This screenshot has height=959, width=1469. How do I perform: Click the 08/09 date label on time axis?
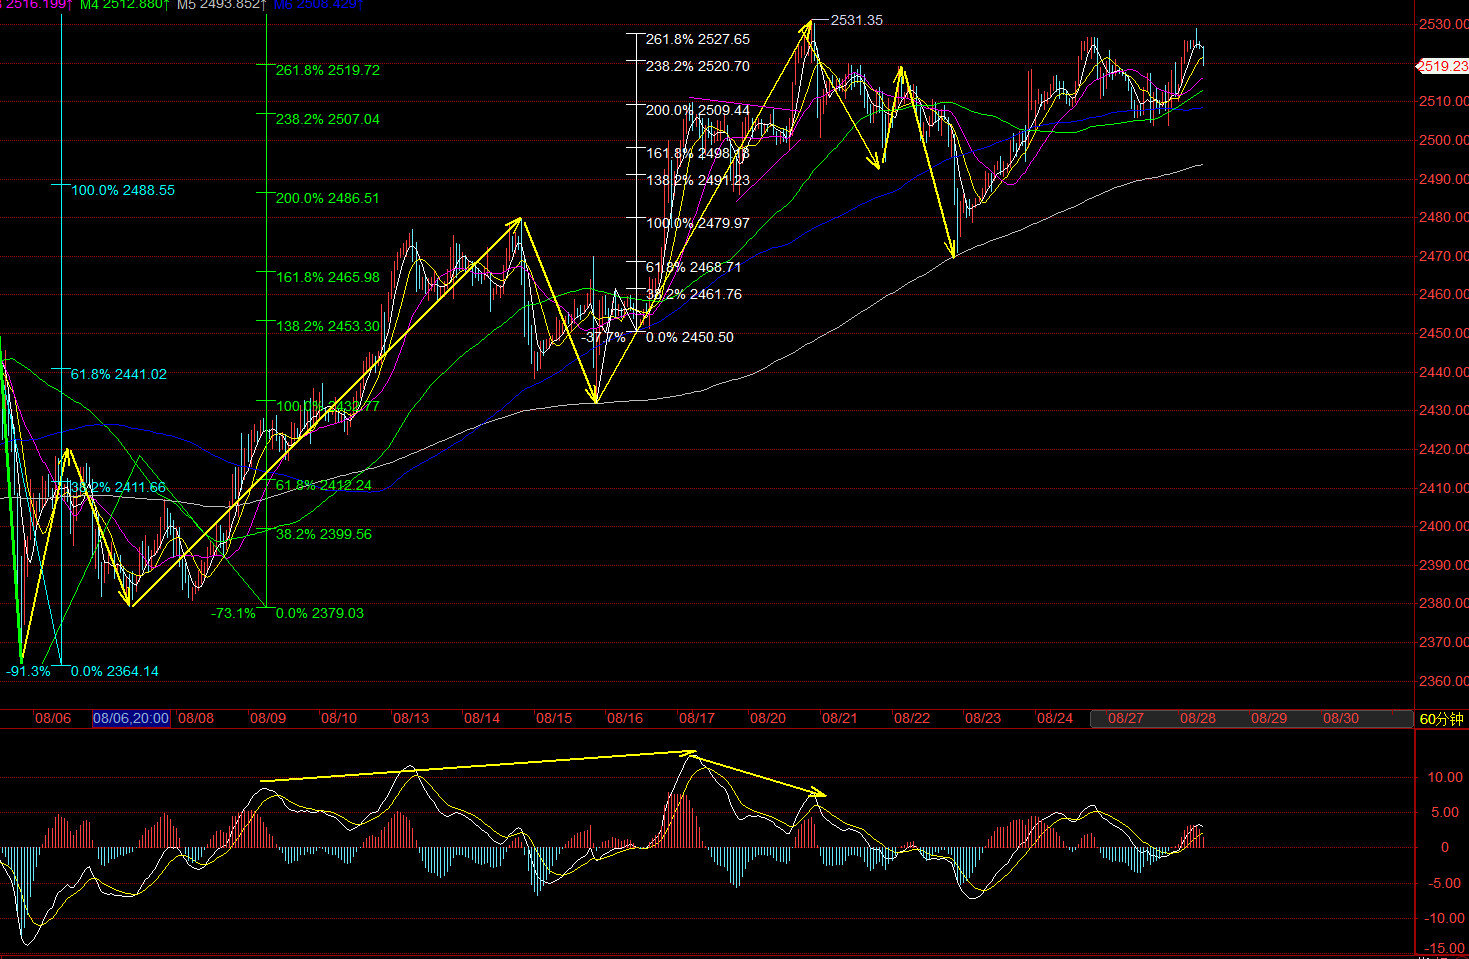268,718
